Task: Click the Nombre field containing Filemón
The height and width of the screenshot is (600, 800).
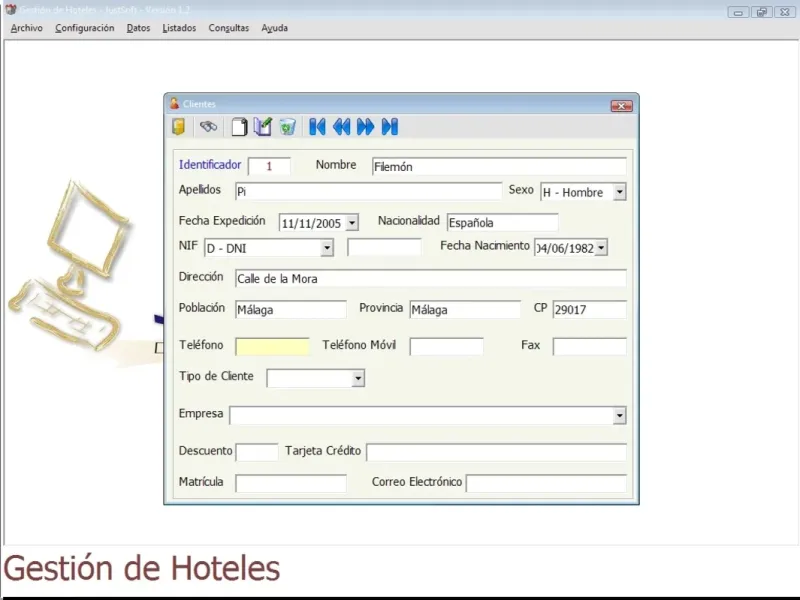Action: [499, 166]
